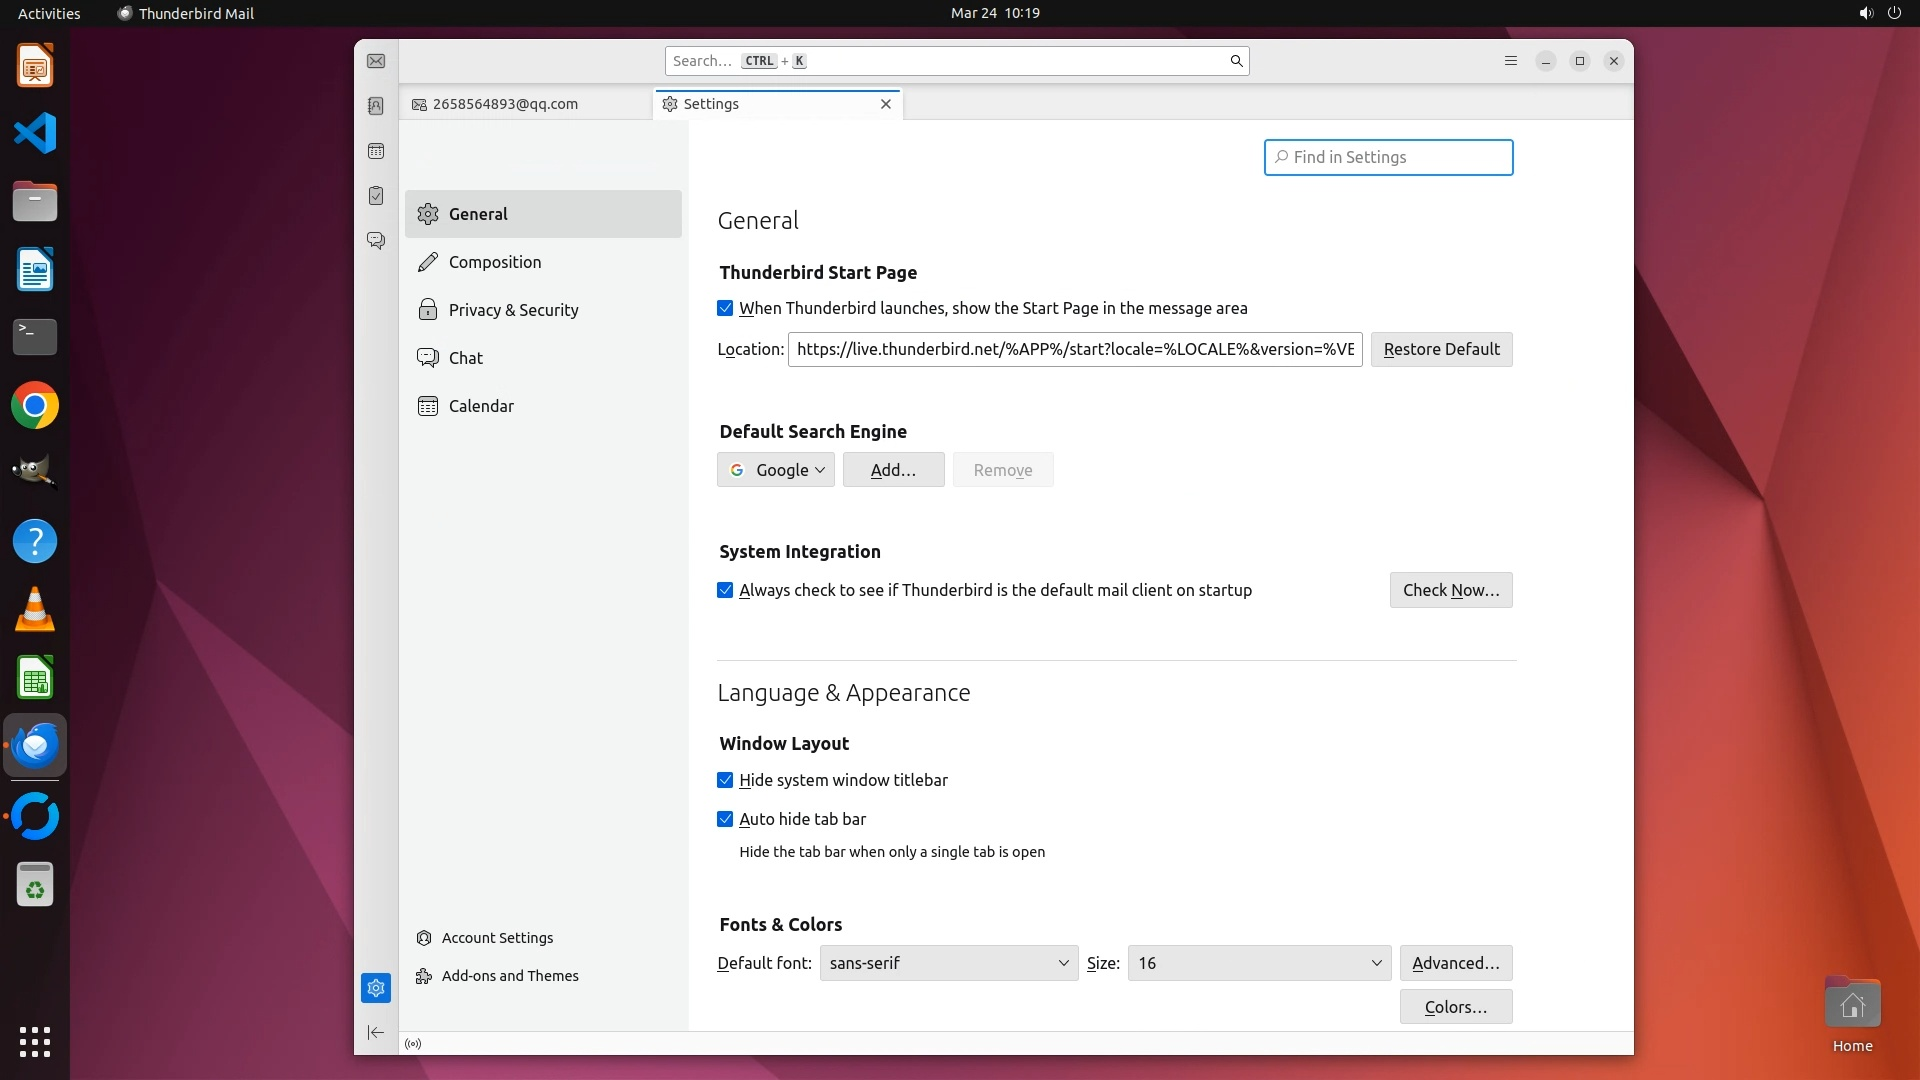Viewport: 1920px width, 1080px height.
Task: Open the Mail space icon
Action: click(376, 61)
